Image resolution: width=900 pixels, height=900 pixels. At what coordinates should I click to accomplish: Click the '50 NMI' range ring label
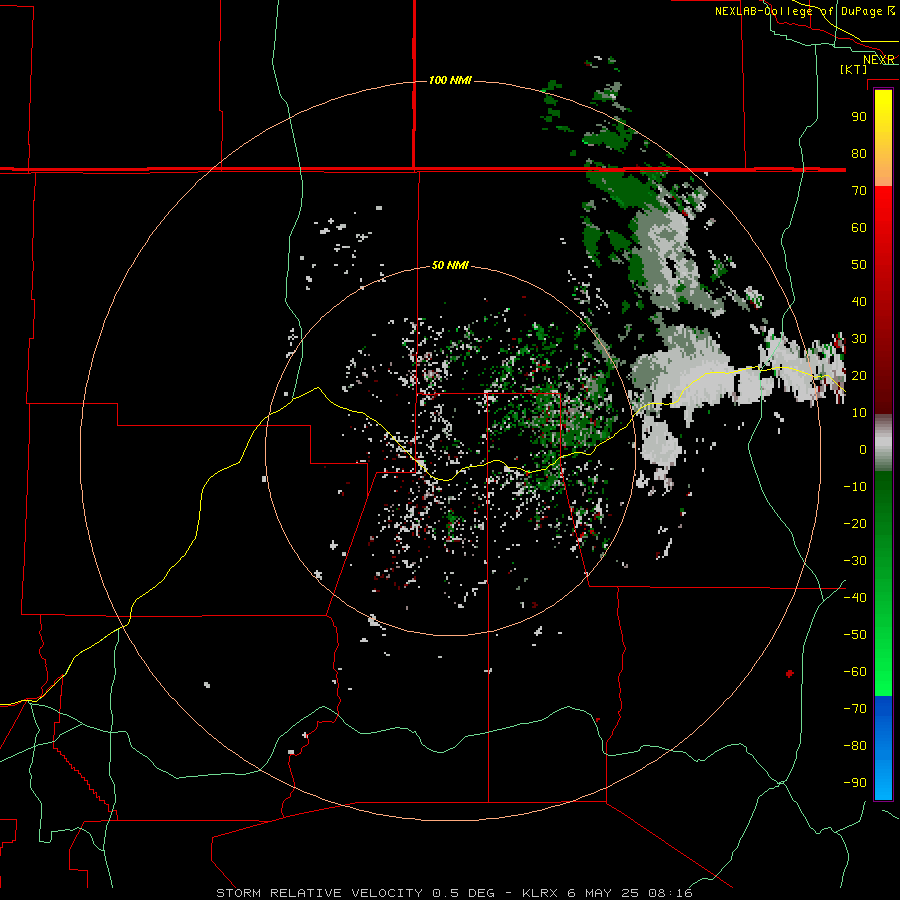[450, 265]
